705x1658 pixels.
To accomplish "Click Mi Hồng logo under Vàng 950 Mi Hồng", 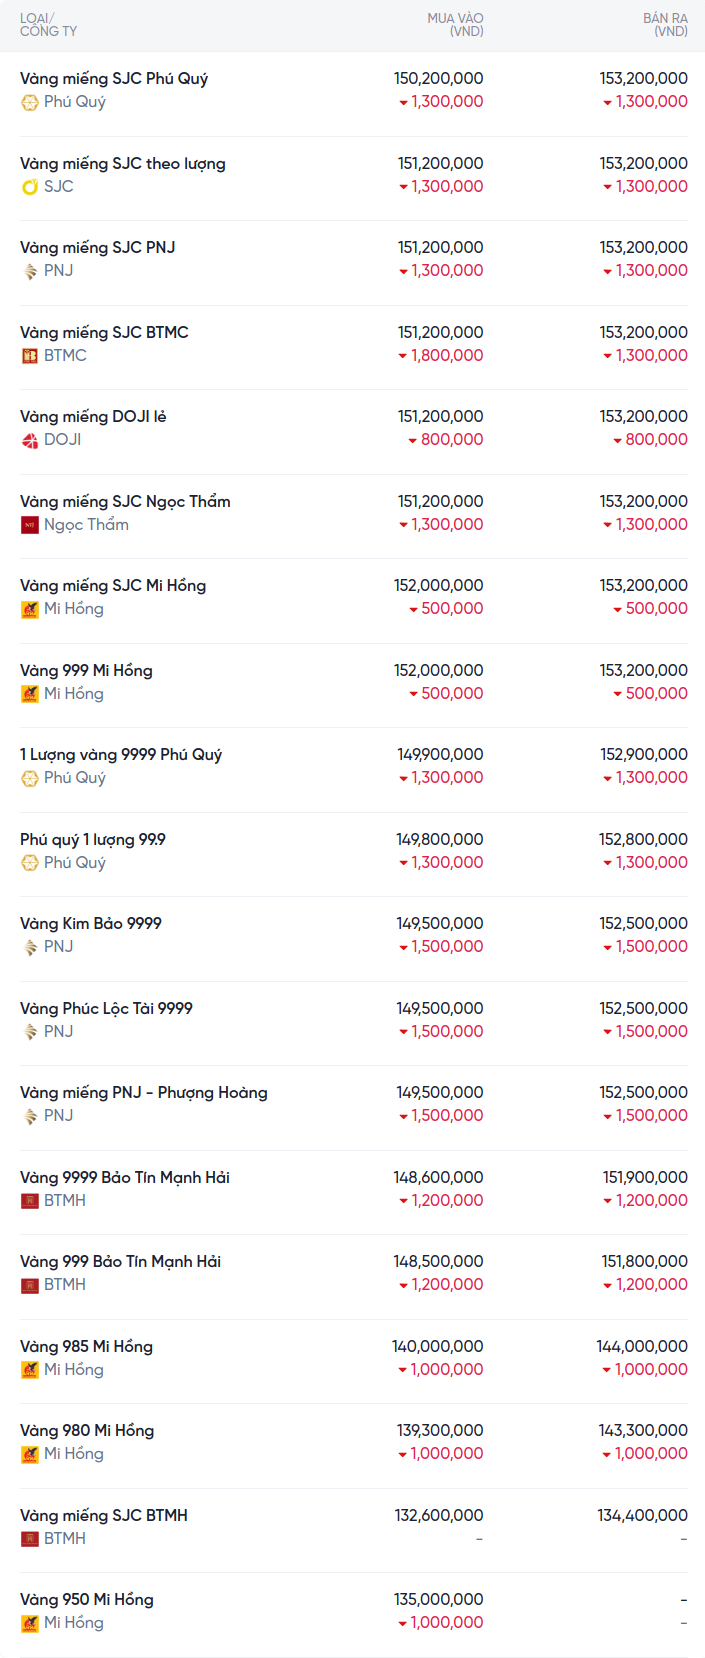I will [x=30, y=1623].
